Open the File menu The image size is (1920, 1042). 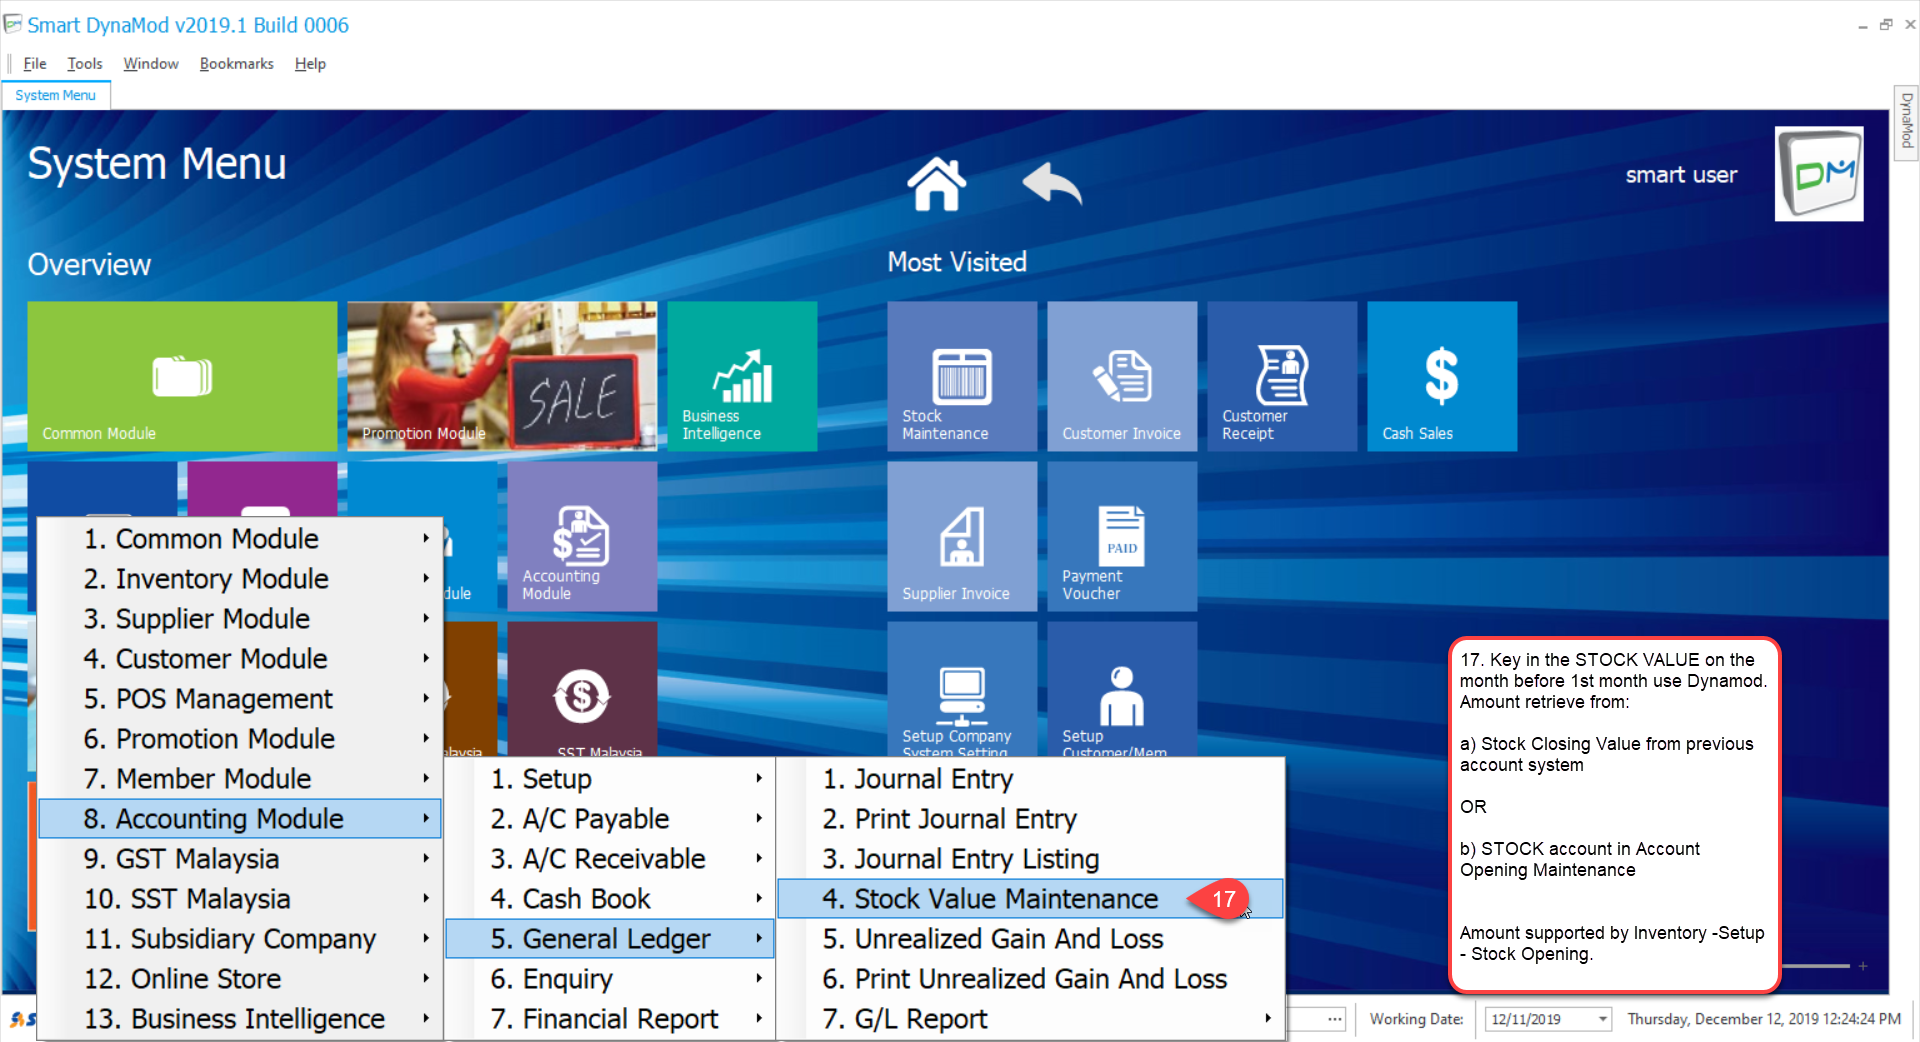click(35, 63)
